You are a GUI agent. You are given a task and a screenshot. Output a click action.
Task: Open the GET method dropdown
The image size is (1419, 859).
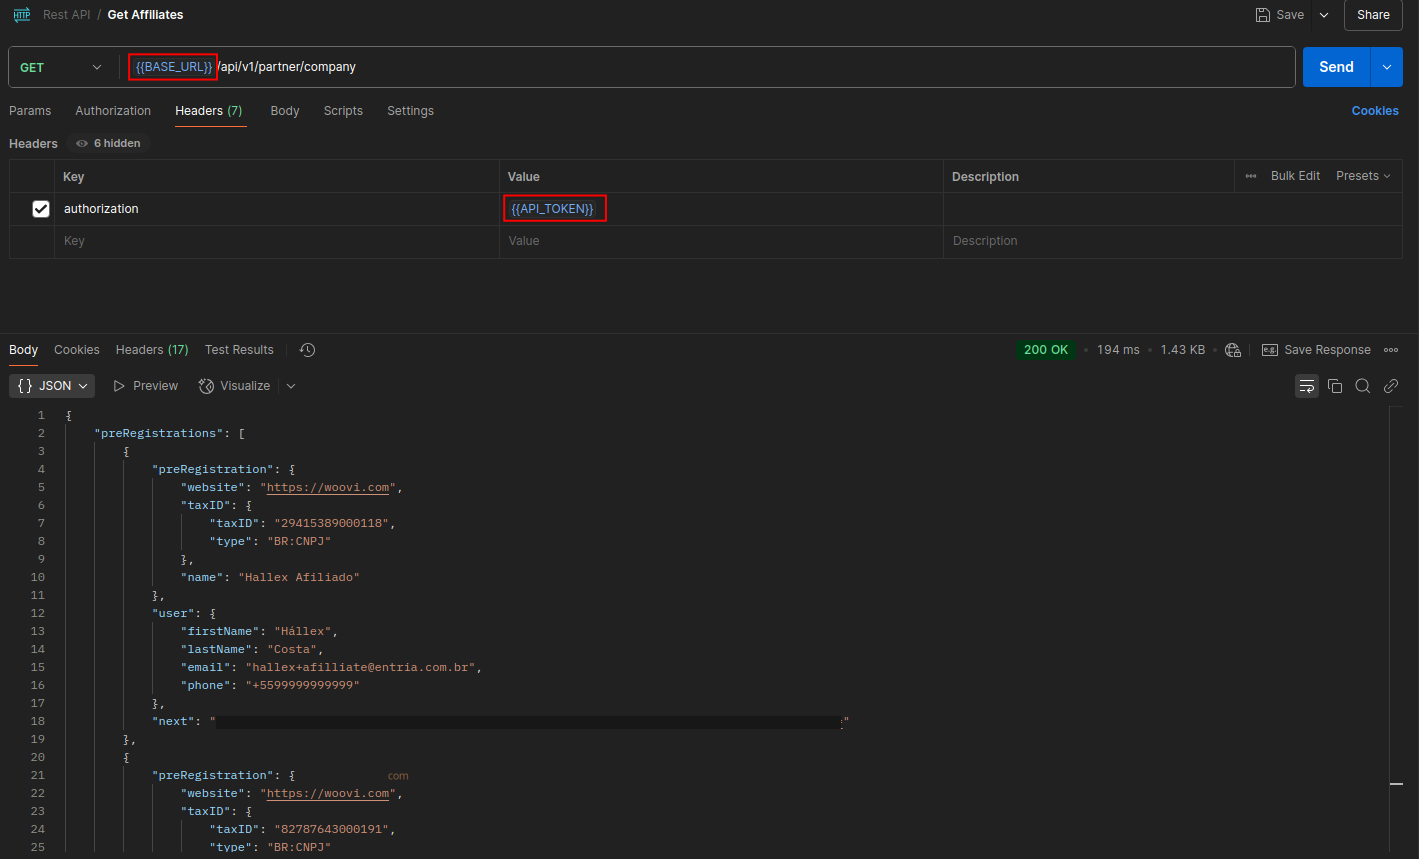[61, 67]
